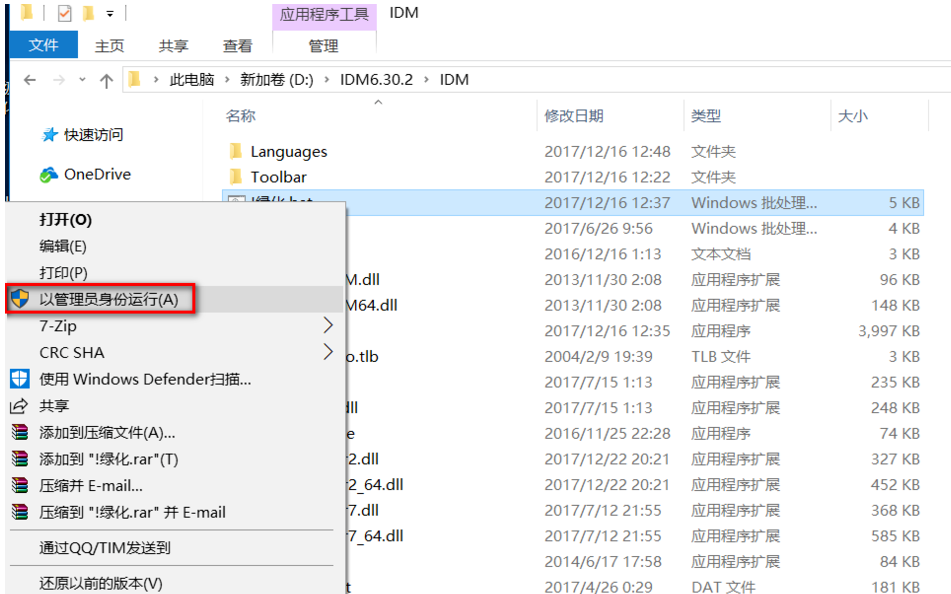The image size is (951, 594).
Task: Choose 打印(P) in the context menu
Action: point(63,273)
